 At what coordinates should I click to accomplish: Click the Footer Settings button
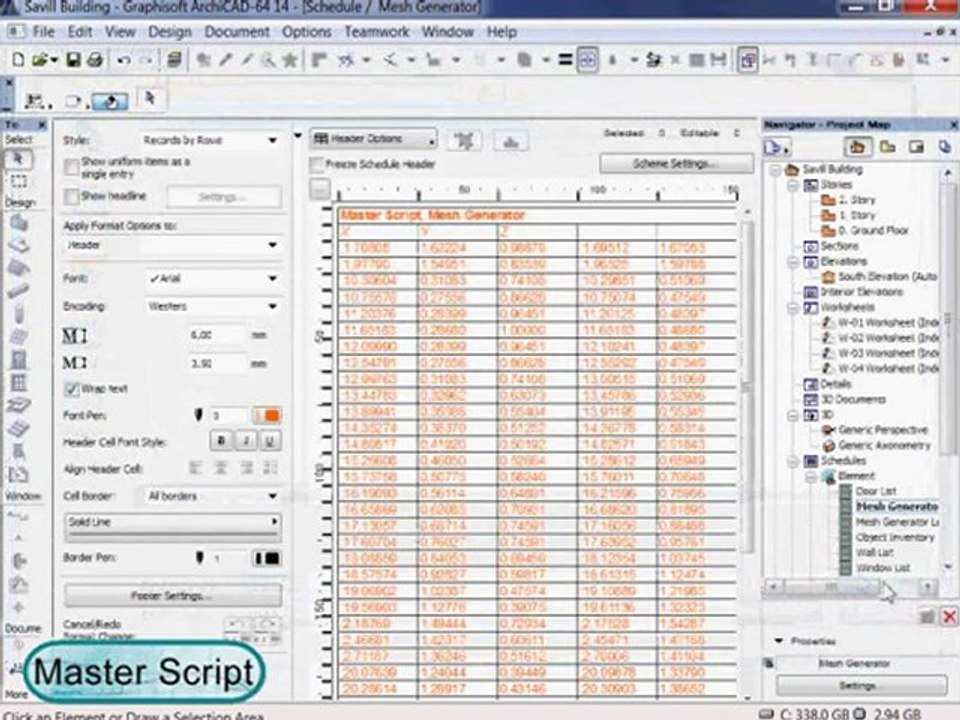tap(173, 595)
